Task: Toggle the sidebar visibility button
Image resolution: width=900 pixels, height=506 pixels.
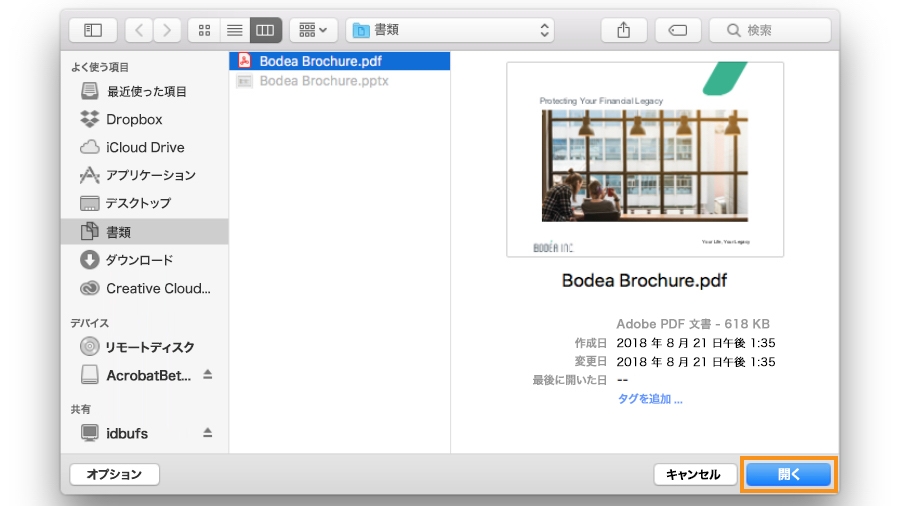Action: point(93,30)
